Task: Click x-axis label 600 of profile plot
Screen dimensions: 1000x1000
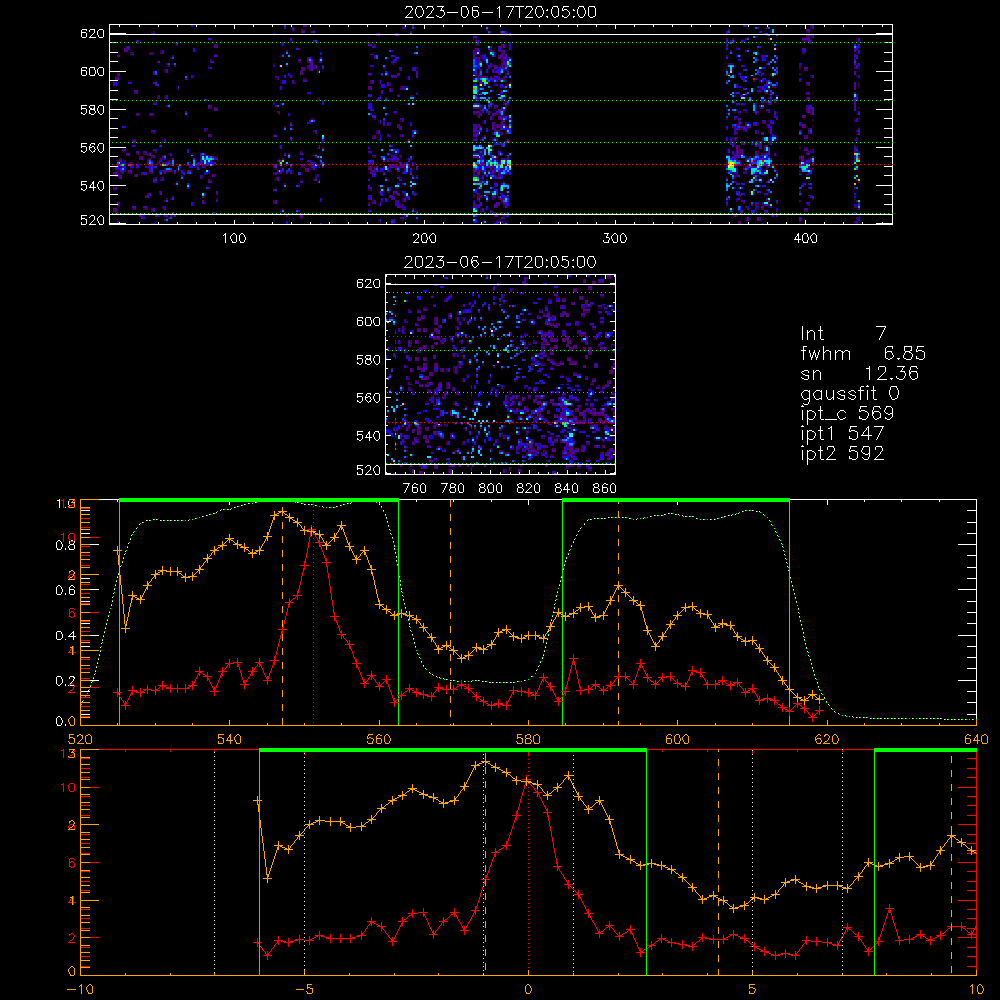Action: pyautogui.click(x=677, y=739)
